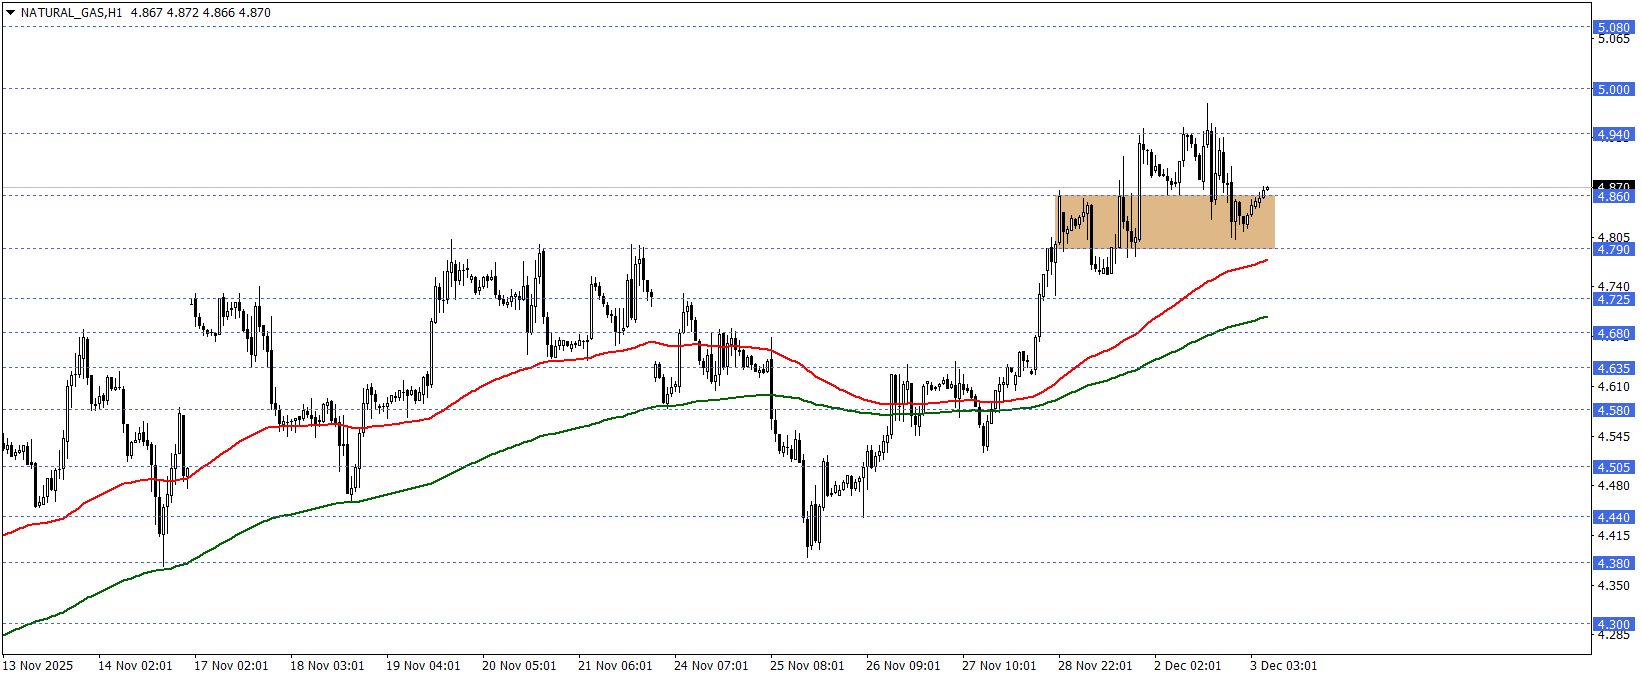Click the 13 Nov 2025 date label

[x=38, y=666]
